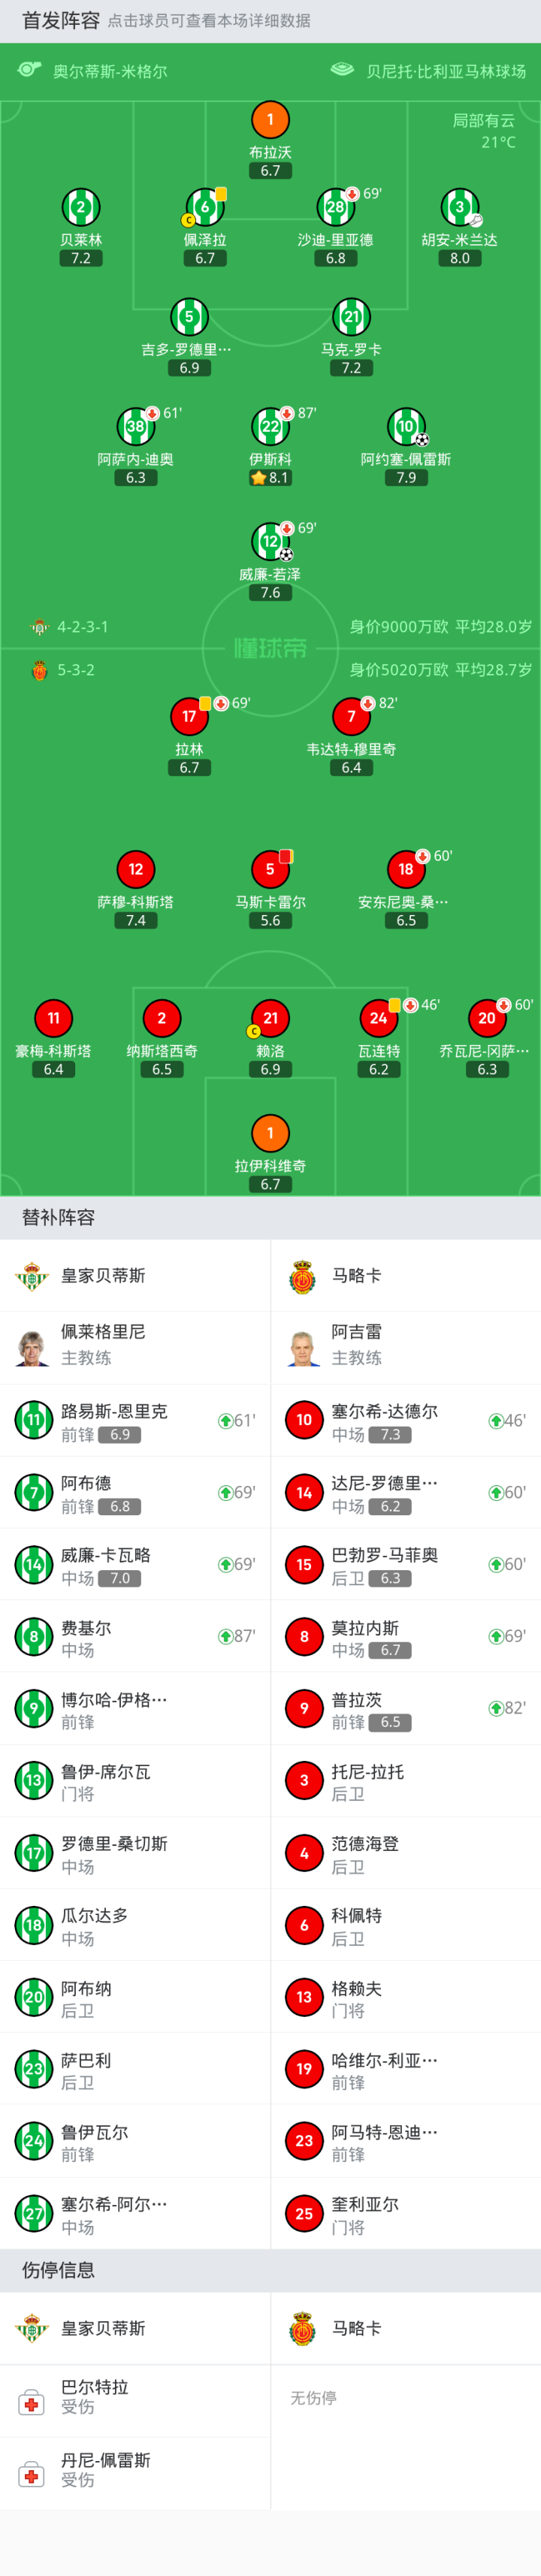Open substitute 路易斯-恩里克's row
The height and width of the screenshot is (2576, 541).
(x=135, y=1420)
